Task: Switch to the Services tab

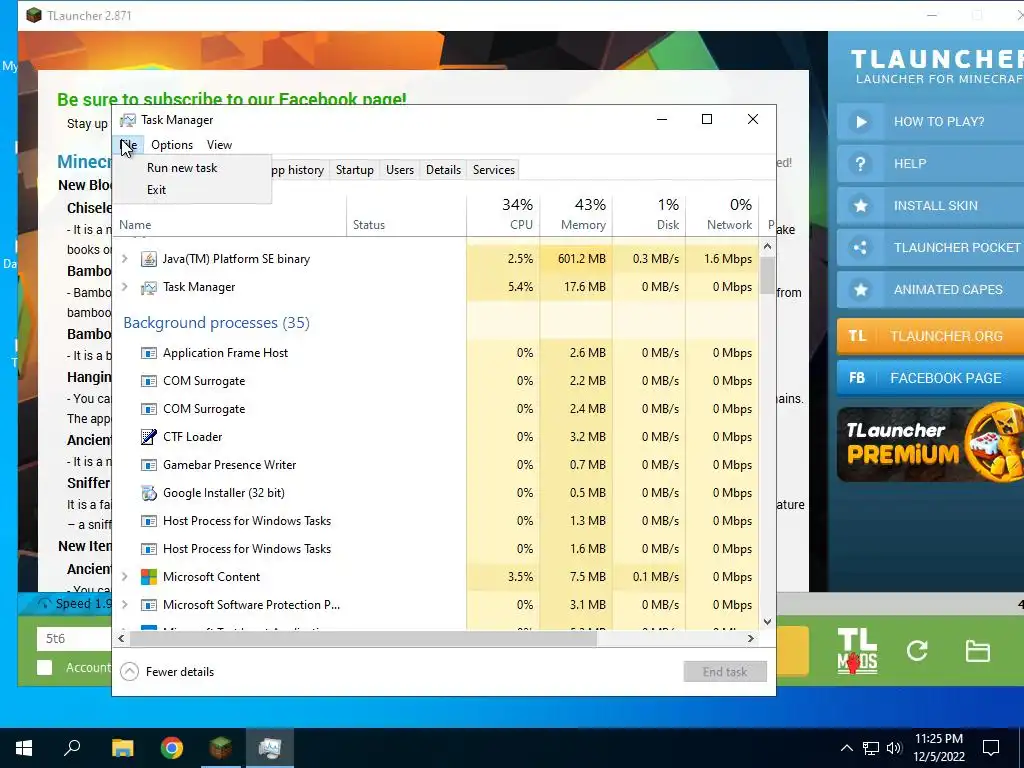Action: click(494, 170)
